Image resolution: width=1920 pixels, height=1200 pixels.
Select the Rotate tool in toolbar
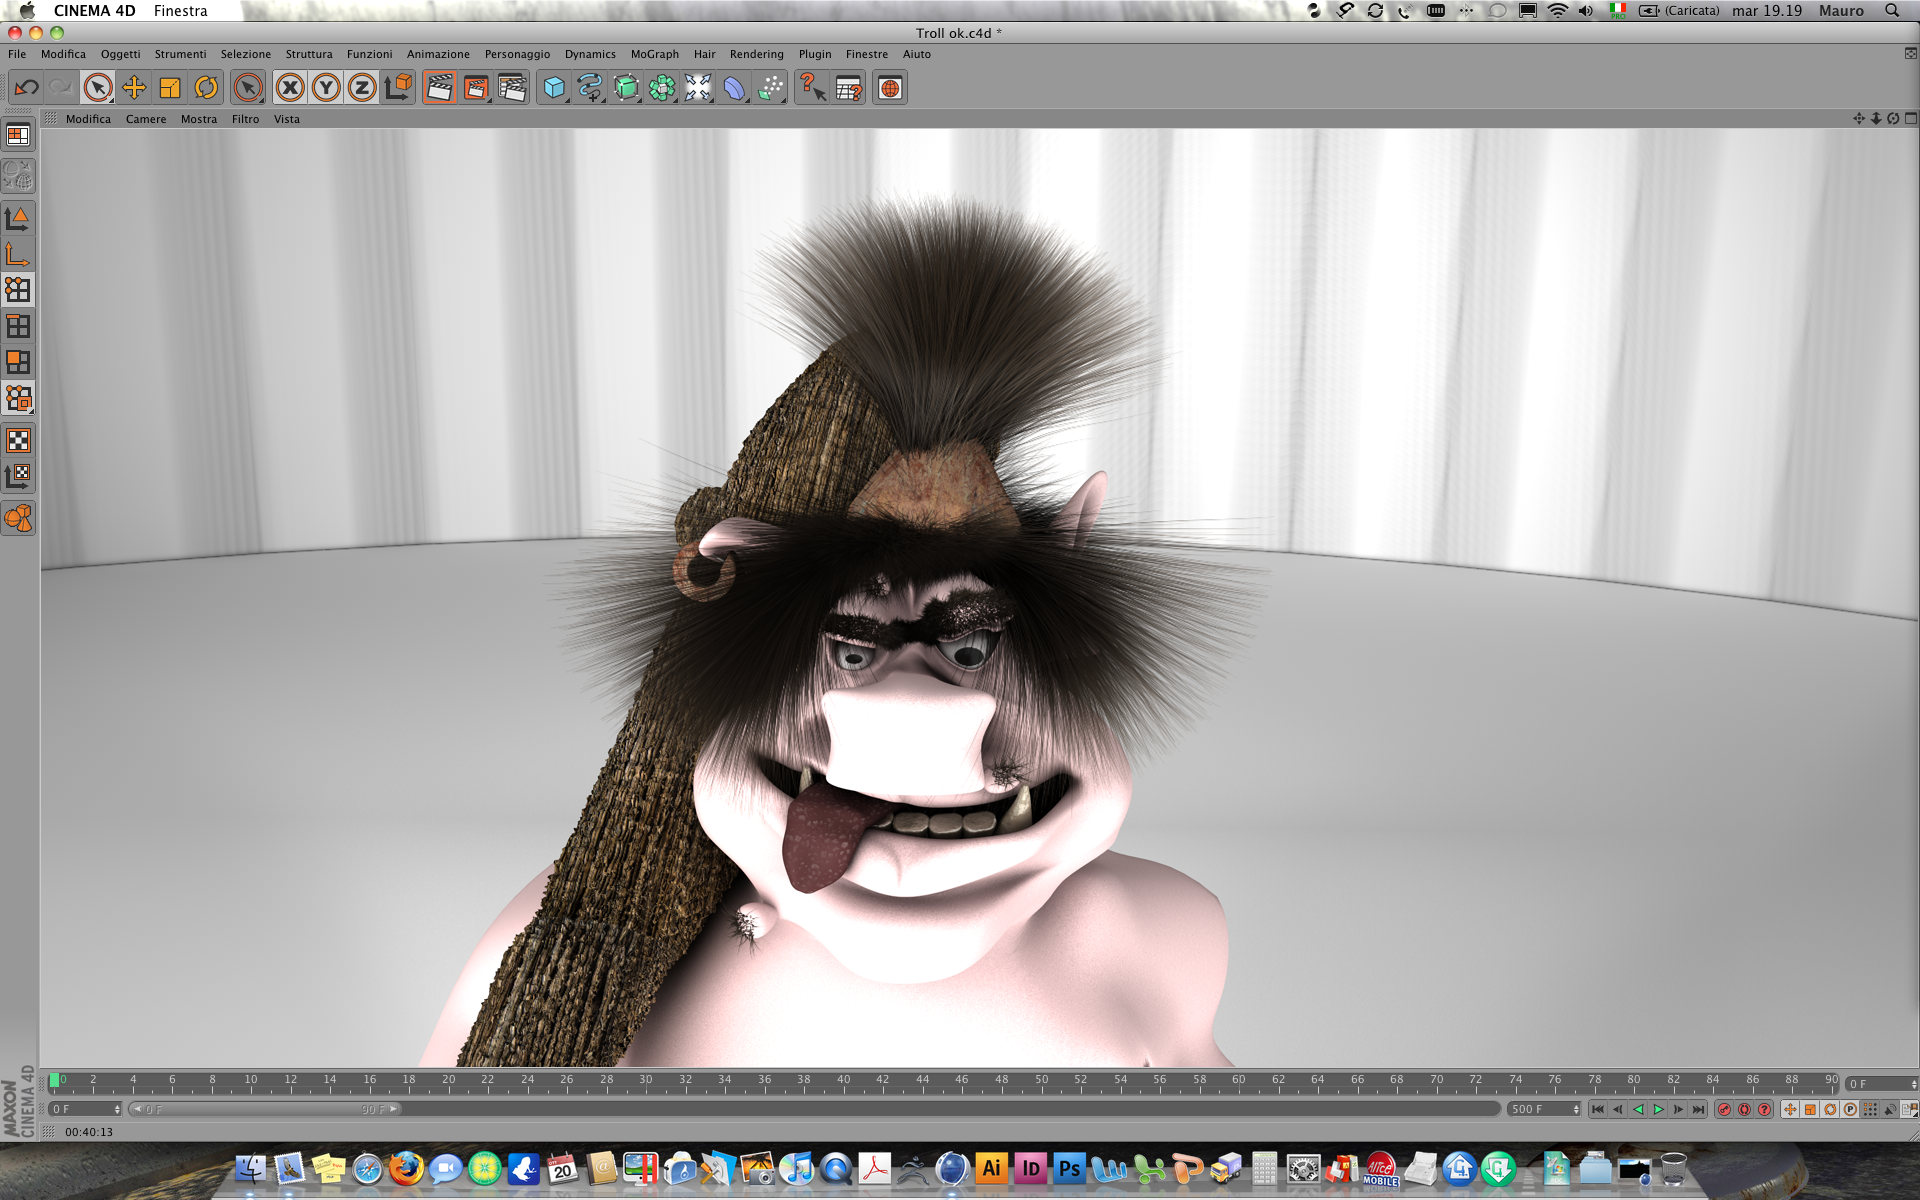pyautogui.click(x=206, y=88)
